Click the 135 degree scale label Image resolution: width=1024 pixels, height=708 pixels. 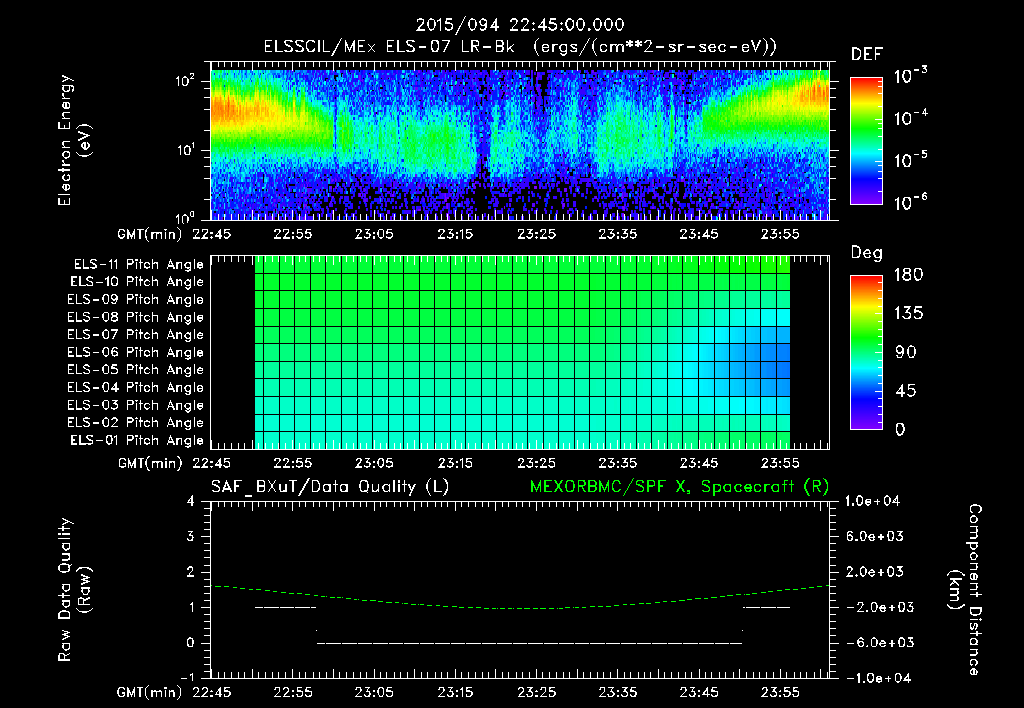click(908, 314)
